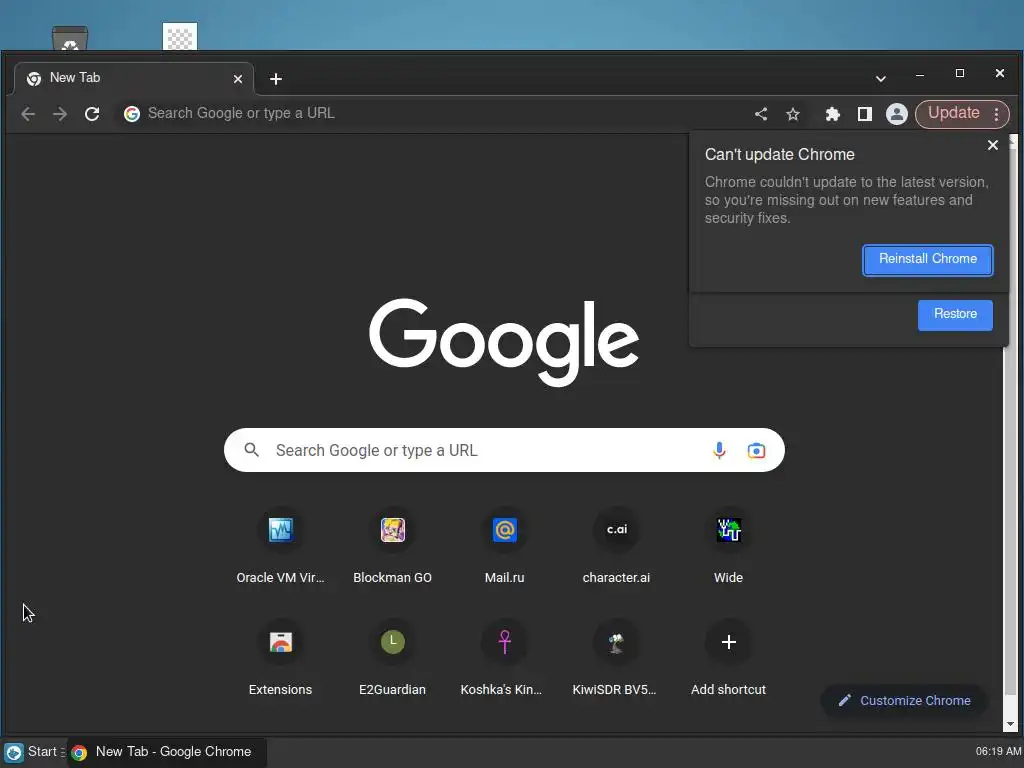Click the recycle bin desktop icon
Image resolution: width=1024 pixels, height=768 pixels.
coord(70,38)
